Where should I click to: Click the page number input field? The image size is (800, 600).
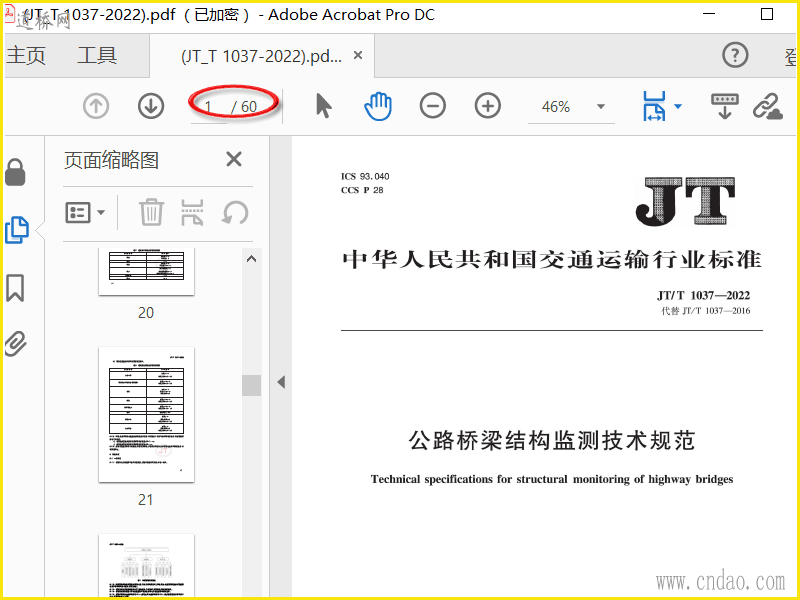209,107
